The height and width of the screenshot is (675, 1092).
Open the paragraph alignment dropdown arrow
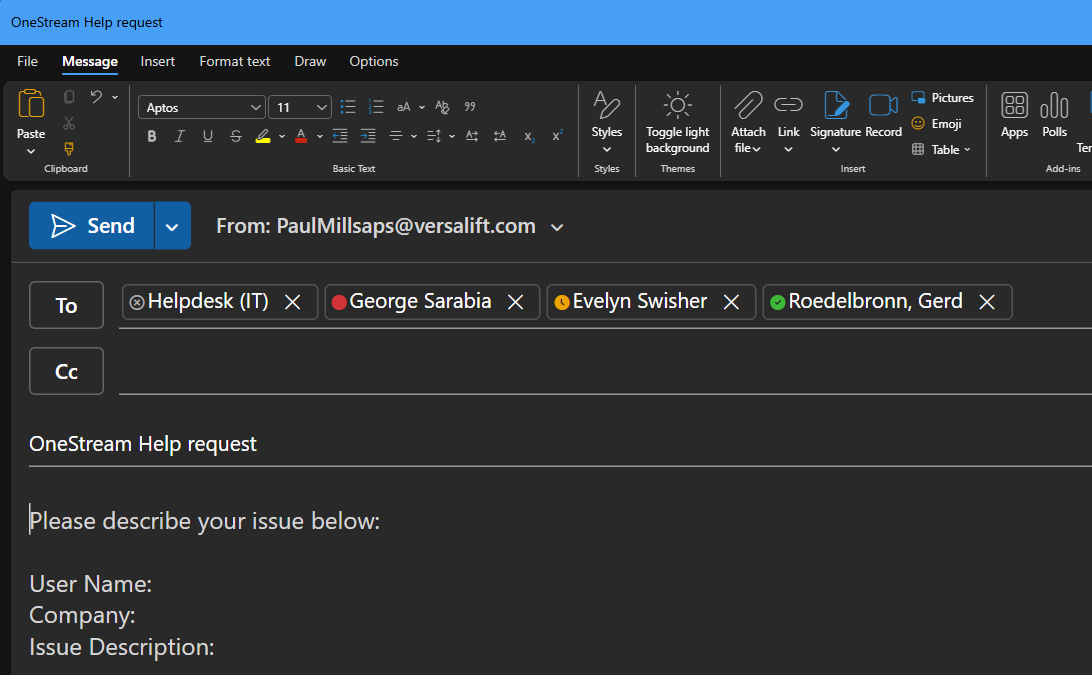pyautogui.click(x=414, y=137)
